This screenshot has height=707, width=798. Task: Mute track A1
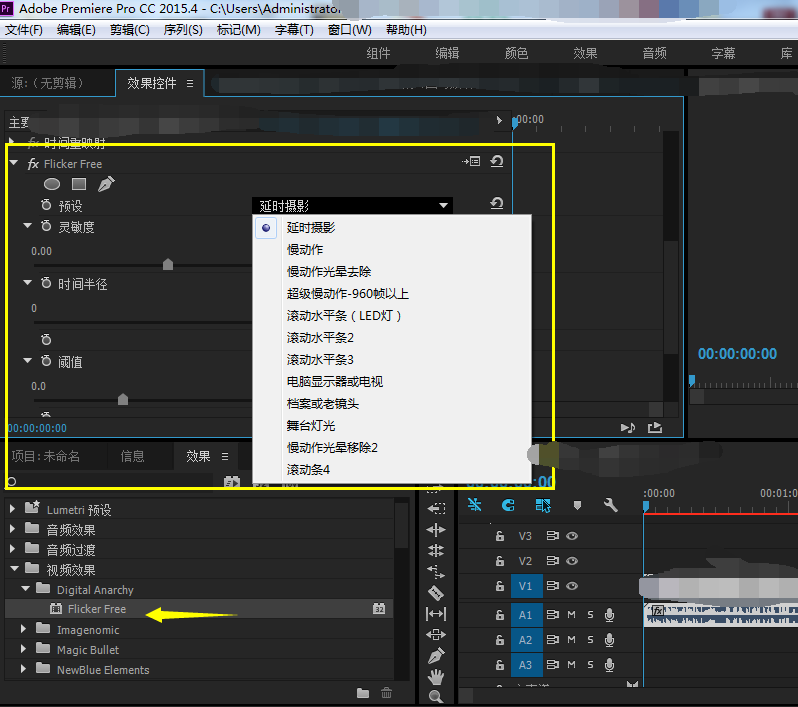click(x=572, y=615)
